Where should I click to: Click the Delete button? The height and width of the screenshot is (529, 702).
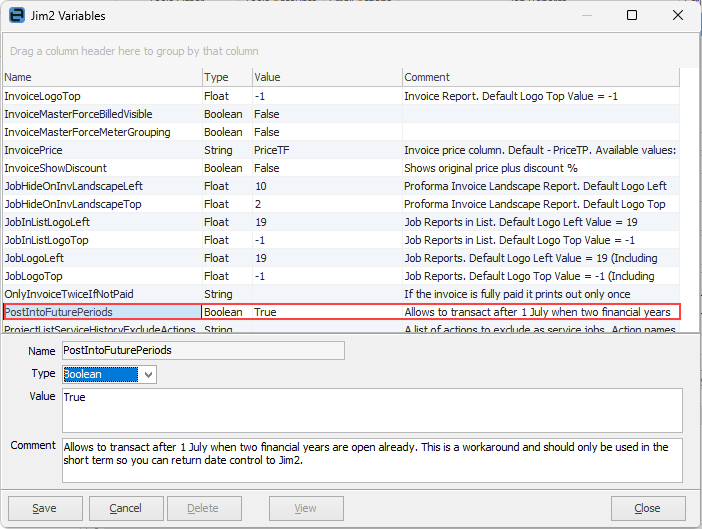[x=205, y=508]
